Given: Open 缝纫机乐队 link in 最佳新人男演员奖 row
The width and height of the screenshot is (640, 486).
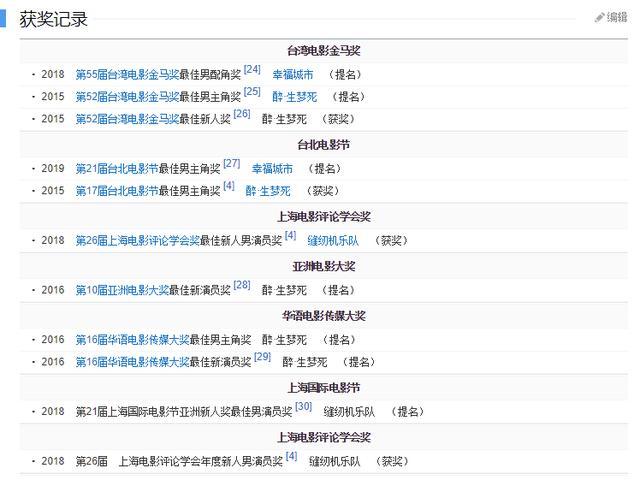Looking at the screenshot, I should click(333, 240).
